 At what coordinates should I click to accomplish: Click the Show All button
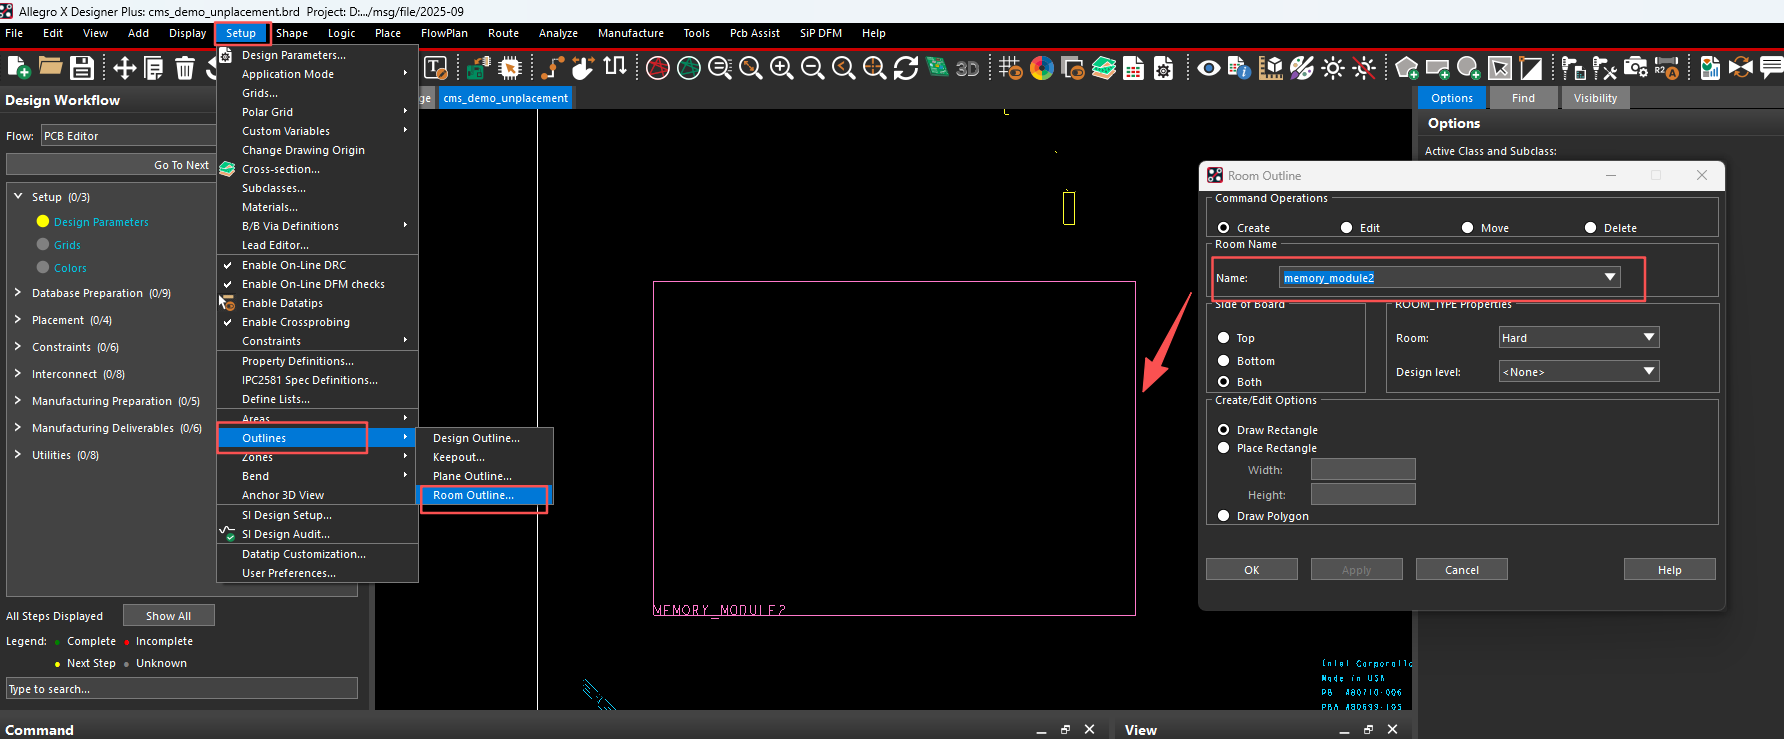pyautogui.click(x=168, y=616)
